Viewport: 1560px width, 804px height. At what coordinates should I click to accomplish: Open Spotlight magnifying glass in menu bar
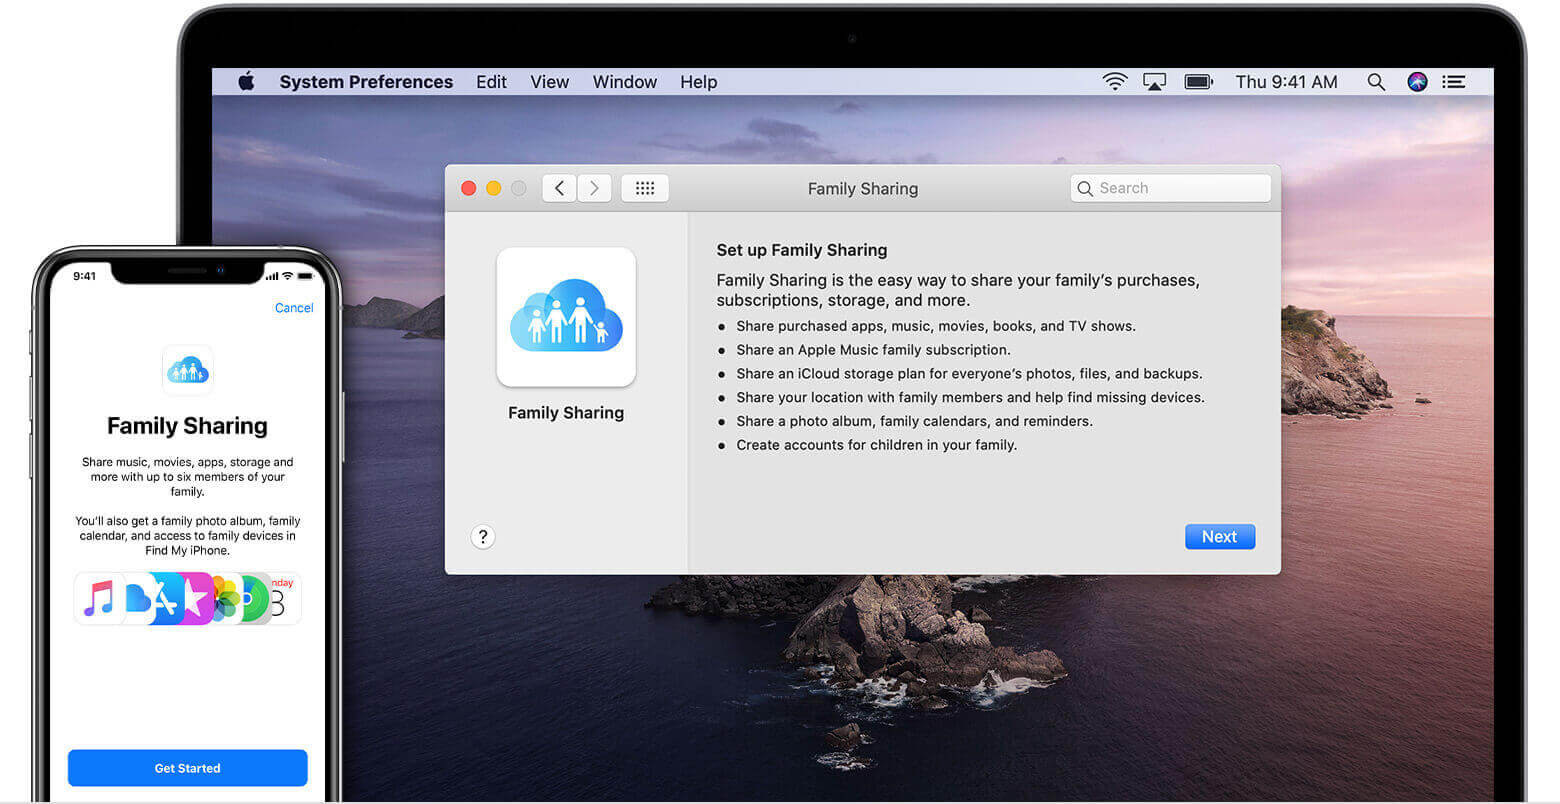tap(1376, 82)
